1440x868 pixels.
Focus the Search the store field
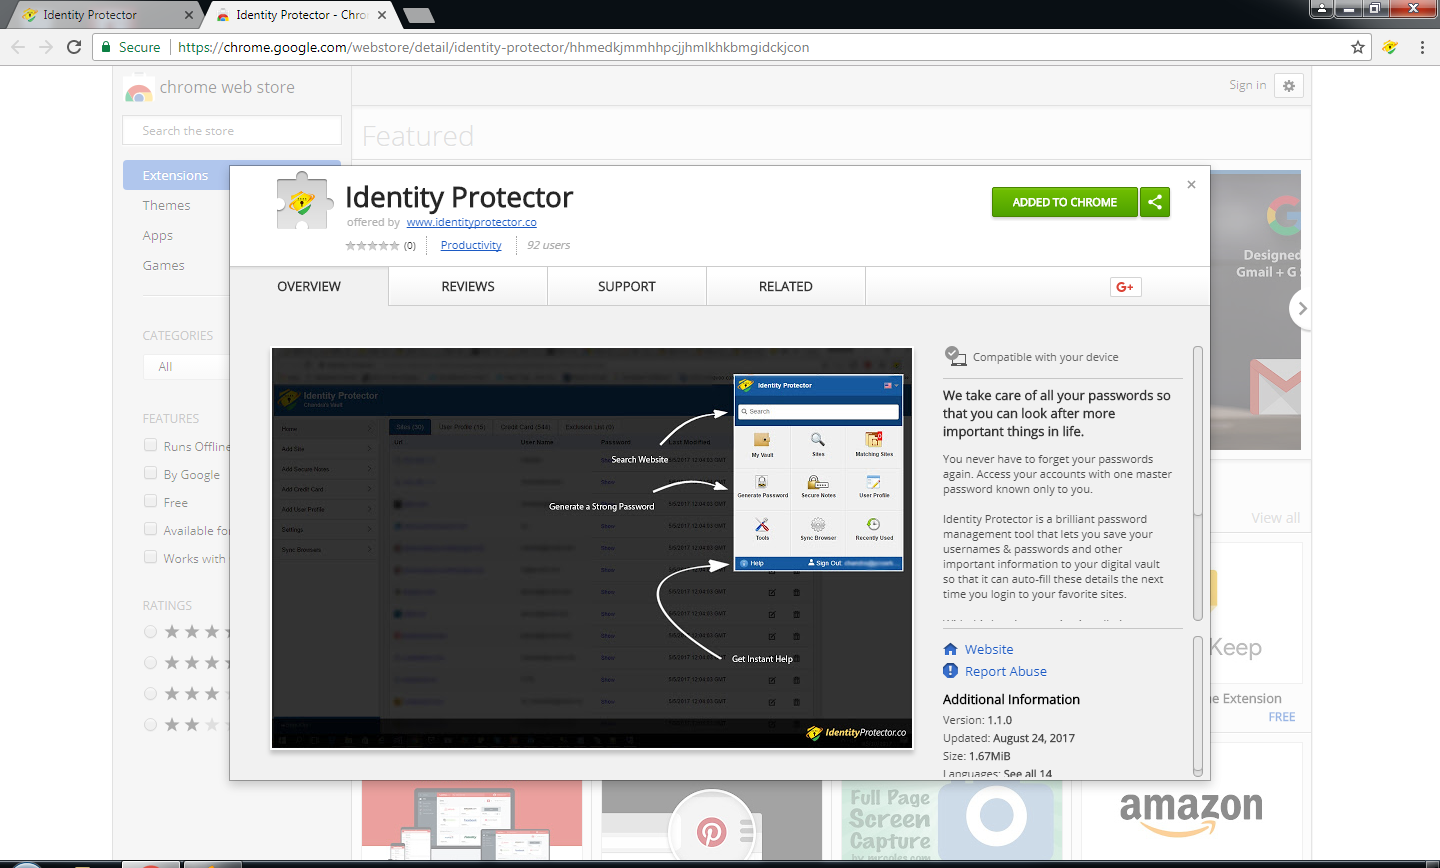[x=232, y=130]
